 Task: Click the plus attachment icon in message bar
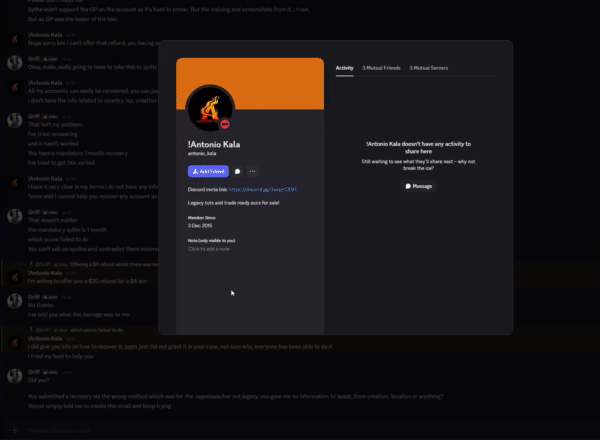15,430
